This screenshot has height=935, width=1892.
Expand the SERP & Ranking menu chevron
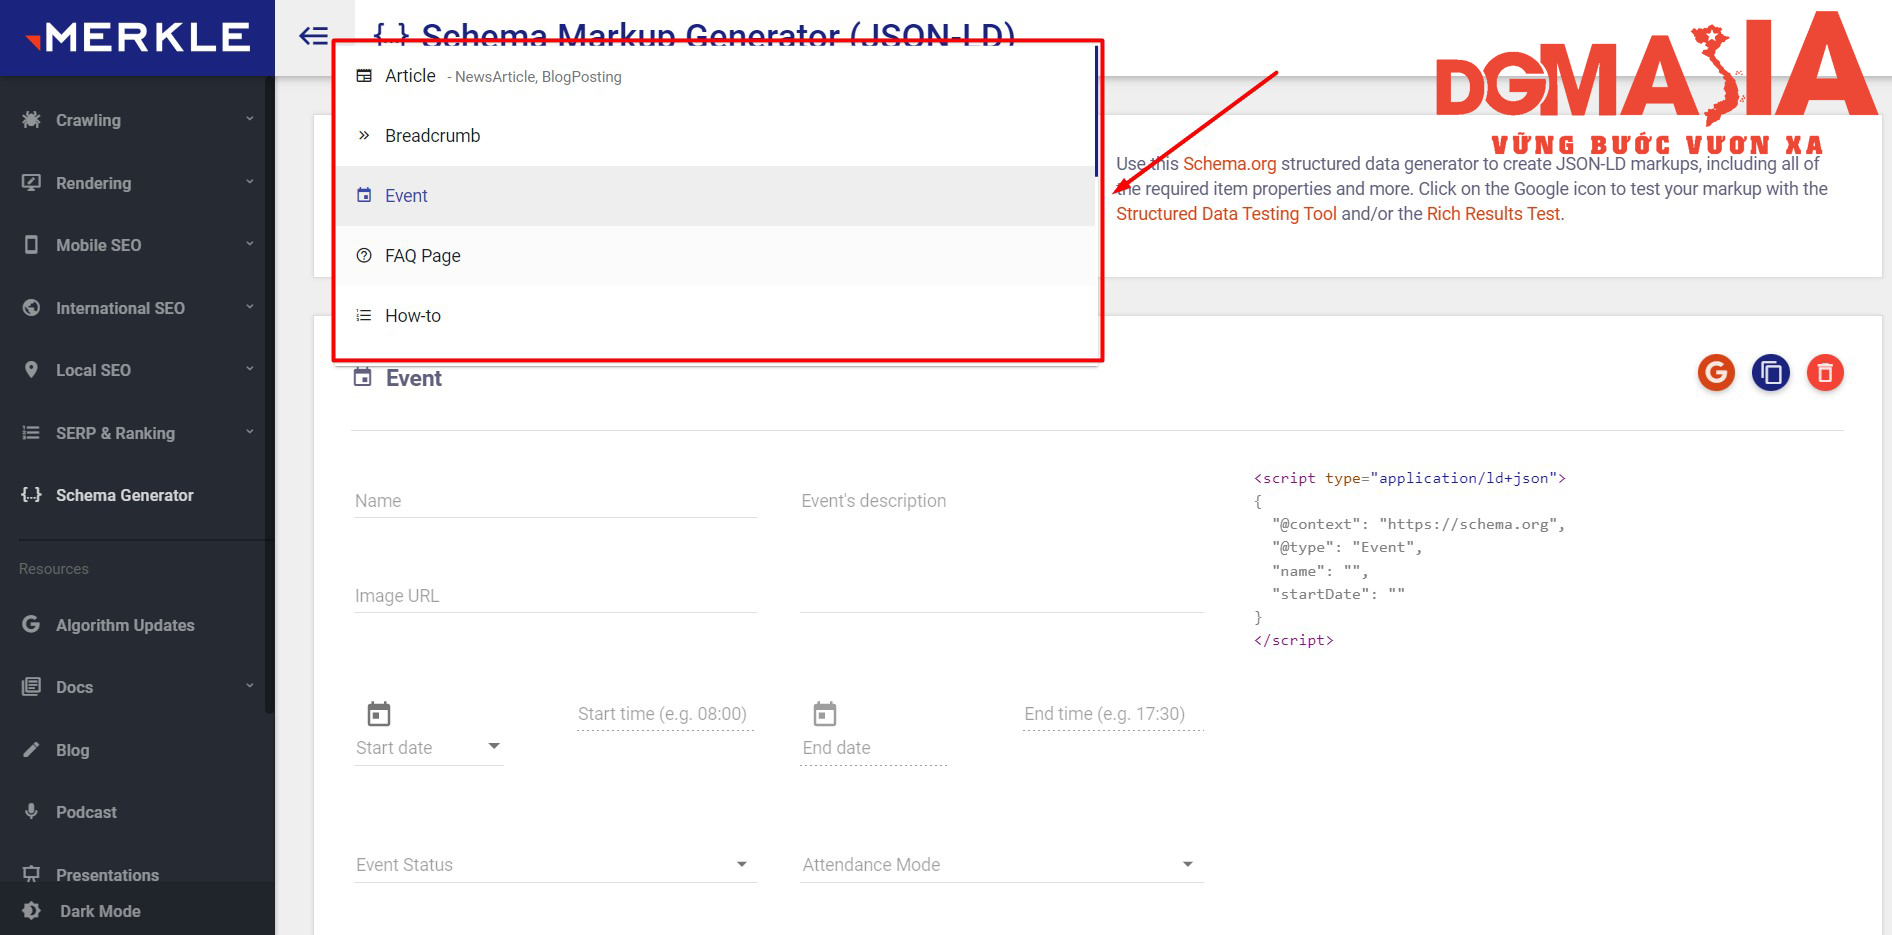(250, 432)
